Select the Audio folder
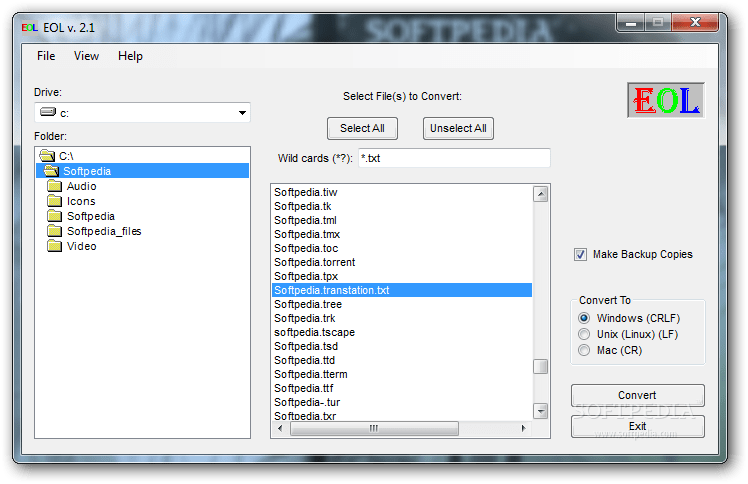 (82, 186)
